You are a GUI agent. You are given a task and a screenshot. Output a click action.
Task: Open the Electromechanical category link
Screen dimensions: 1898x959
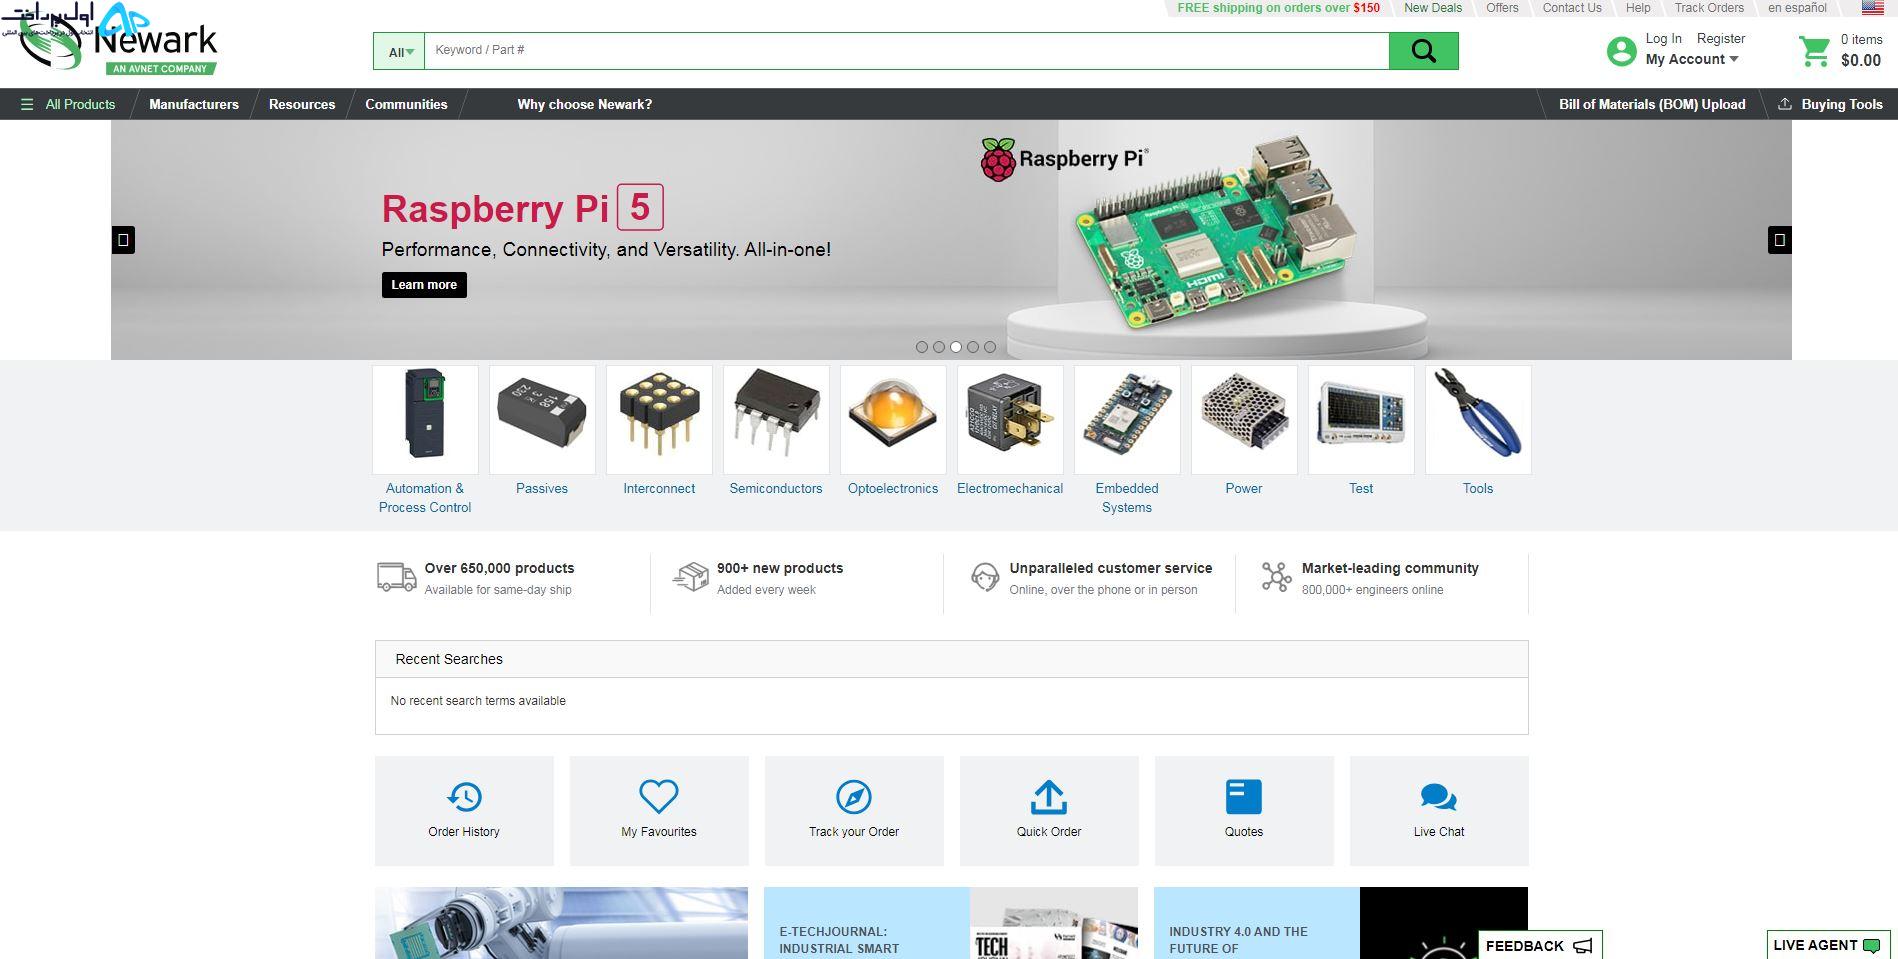point(1010,489)
